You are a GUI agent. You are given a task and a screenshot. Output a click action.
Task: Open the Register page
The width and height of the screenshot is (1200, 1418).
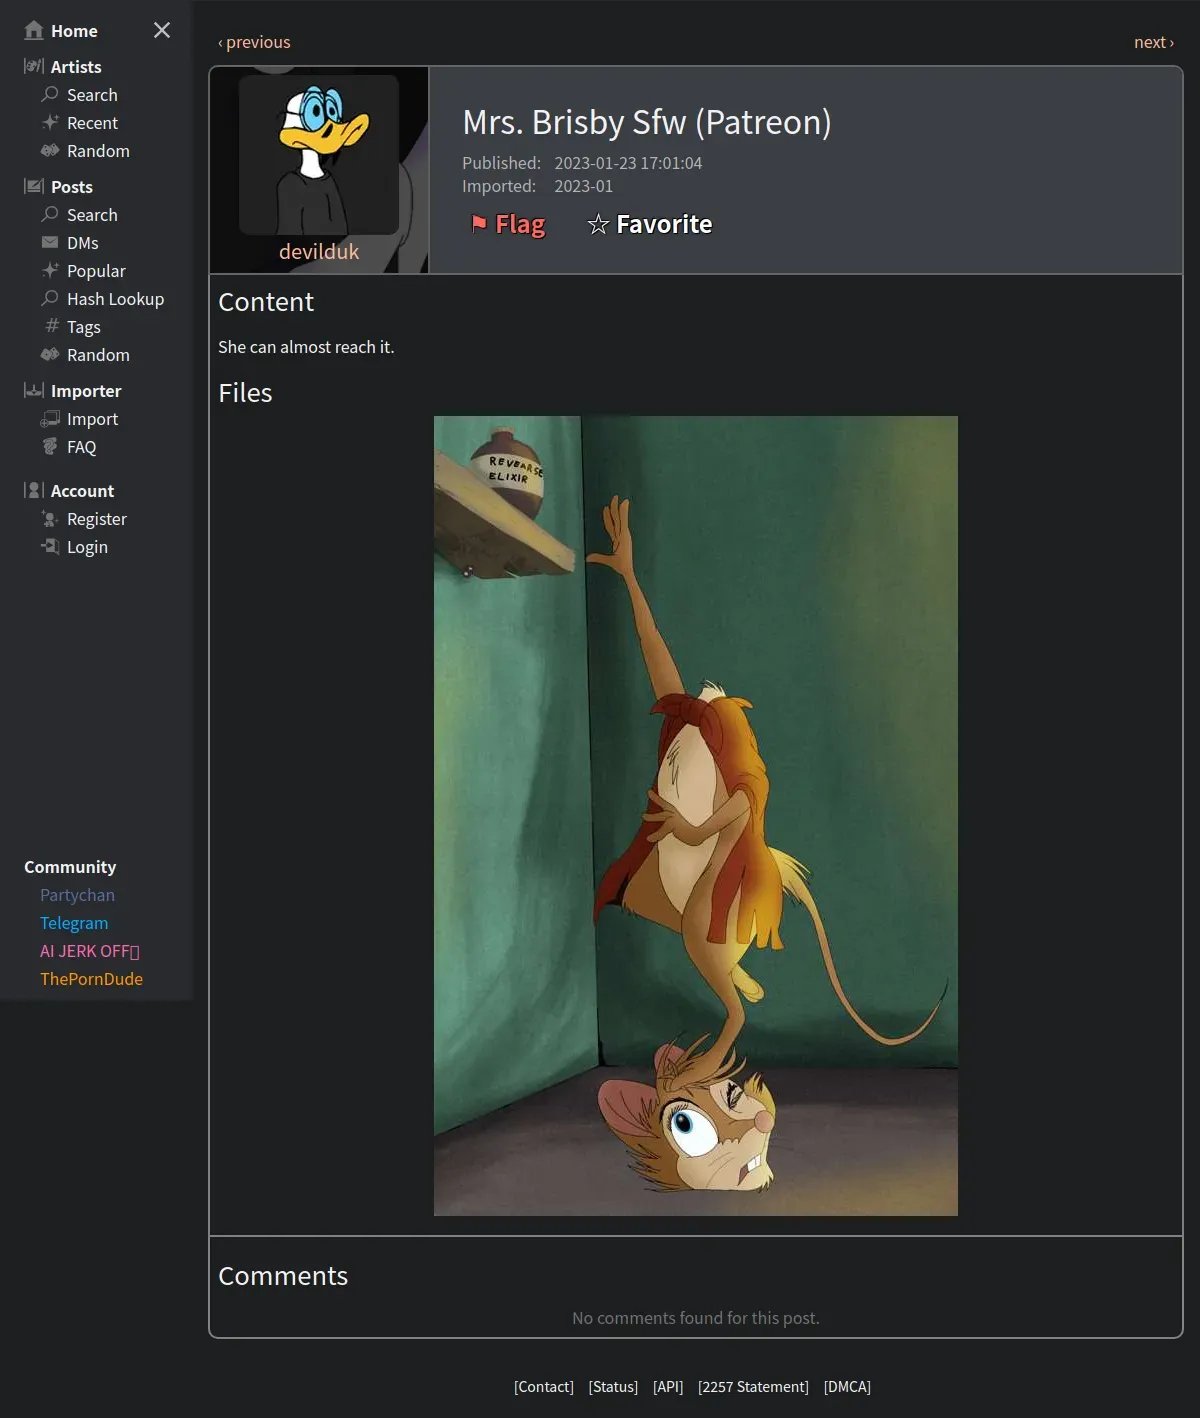pos(97,518)
